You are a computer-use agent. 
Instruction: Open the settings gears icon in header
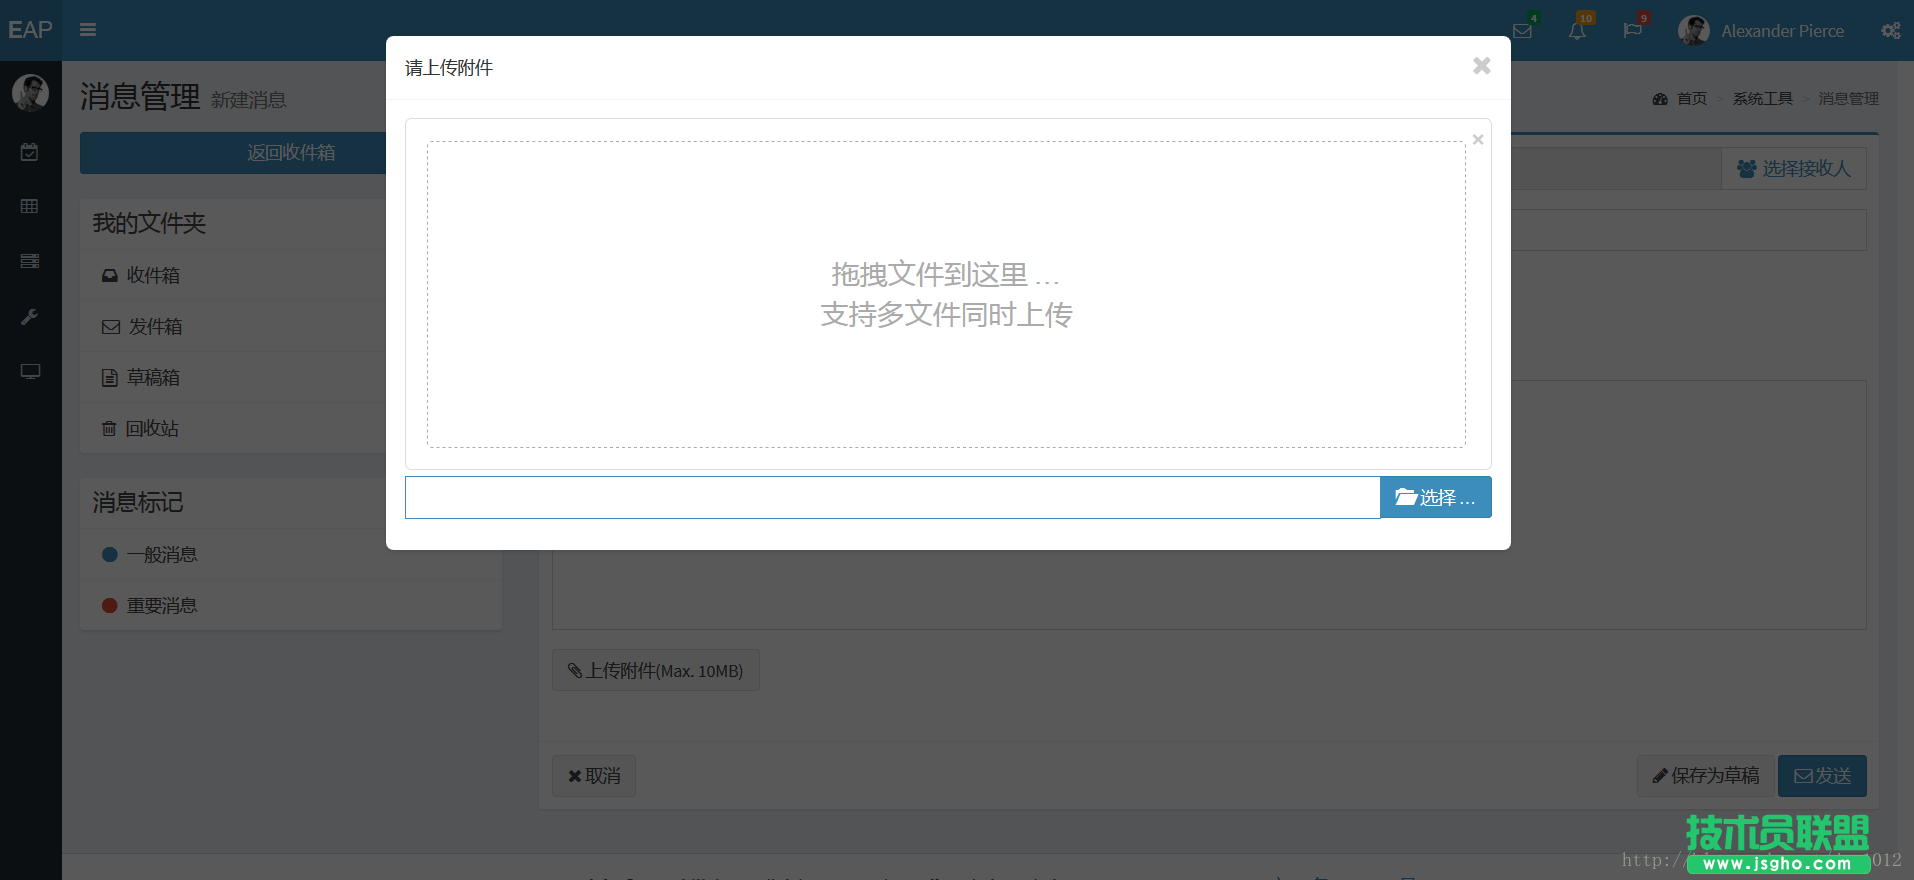pos(1890,31)
